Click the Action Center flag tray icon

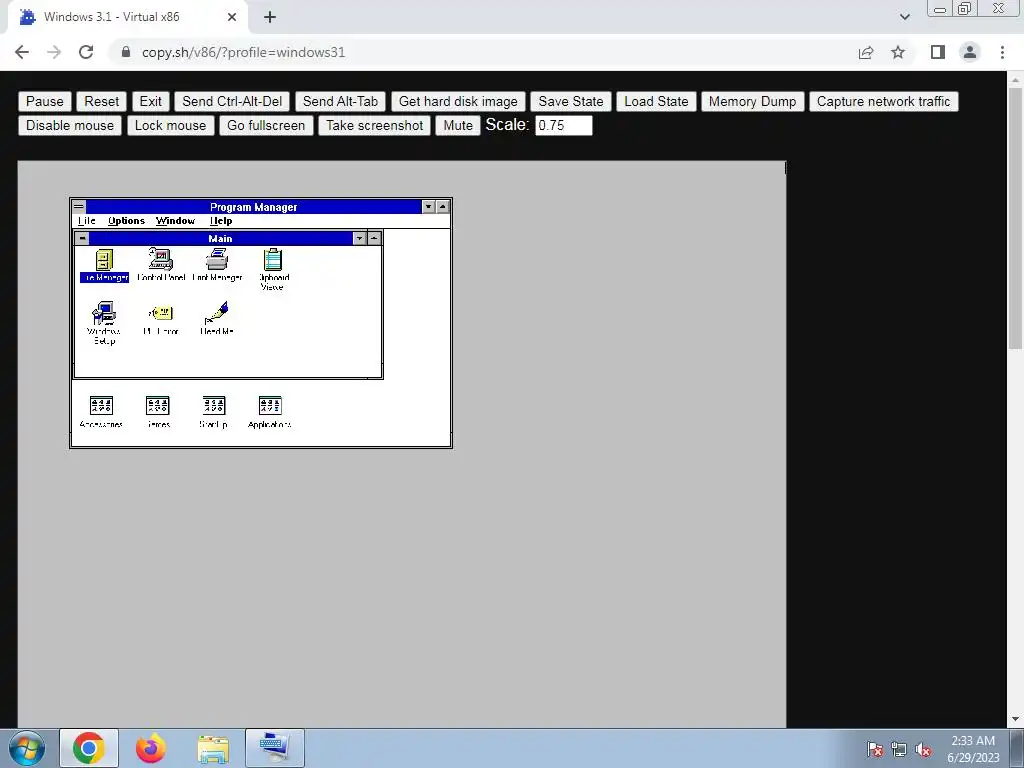click(x=874, y=749)
